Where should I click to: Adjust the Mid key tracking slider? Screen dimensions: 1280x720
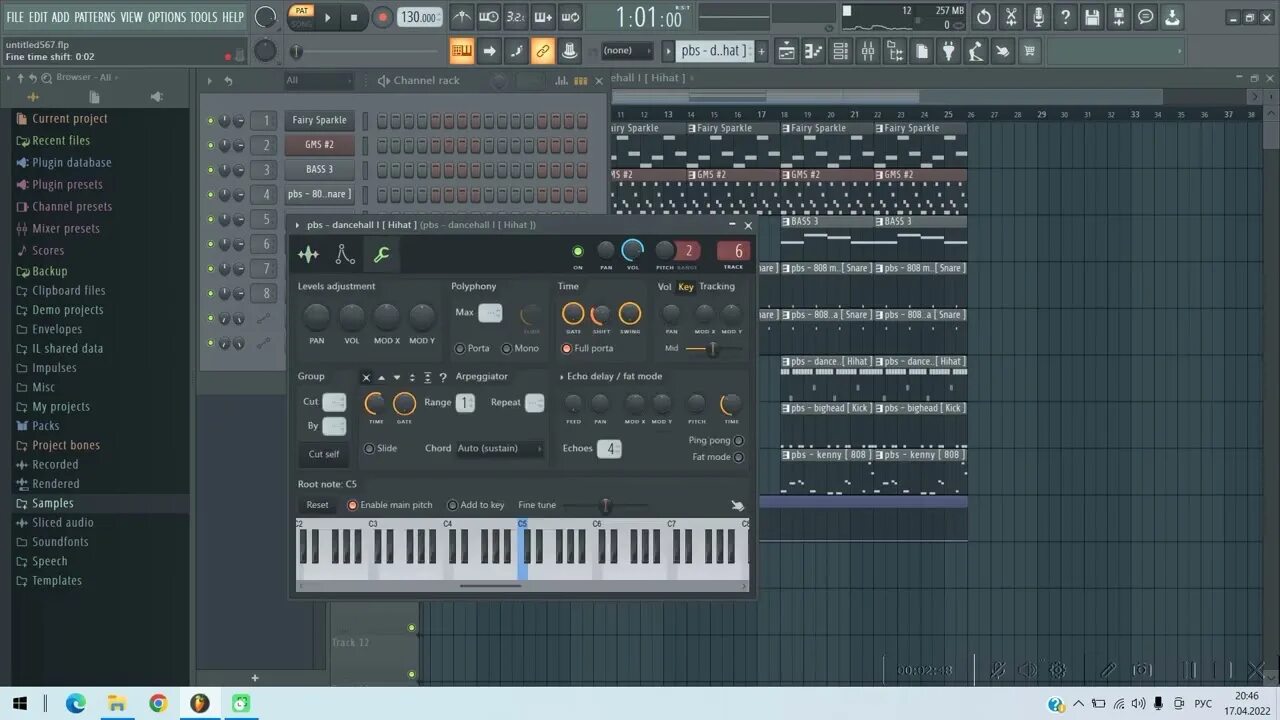(x=712, y=348)
